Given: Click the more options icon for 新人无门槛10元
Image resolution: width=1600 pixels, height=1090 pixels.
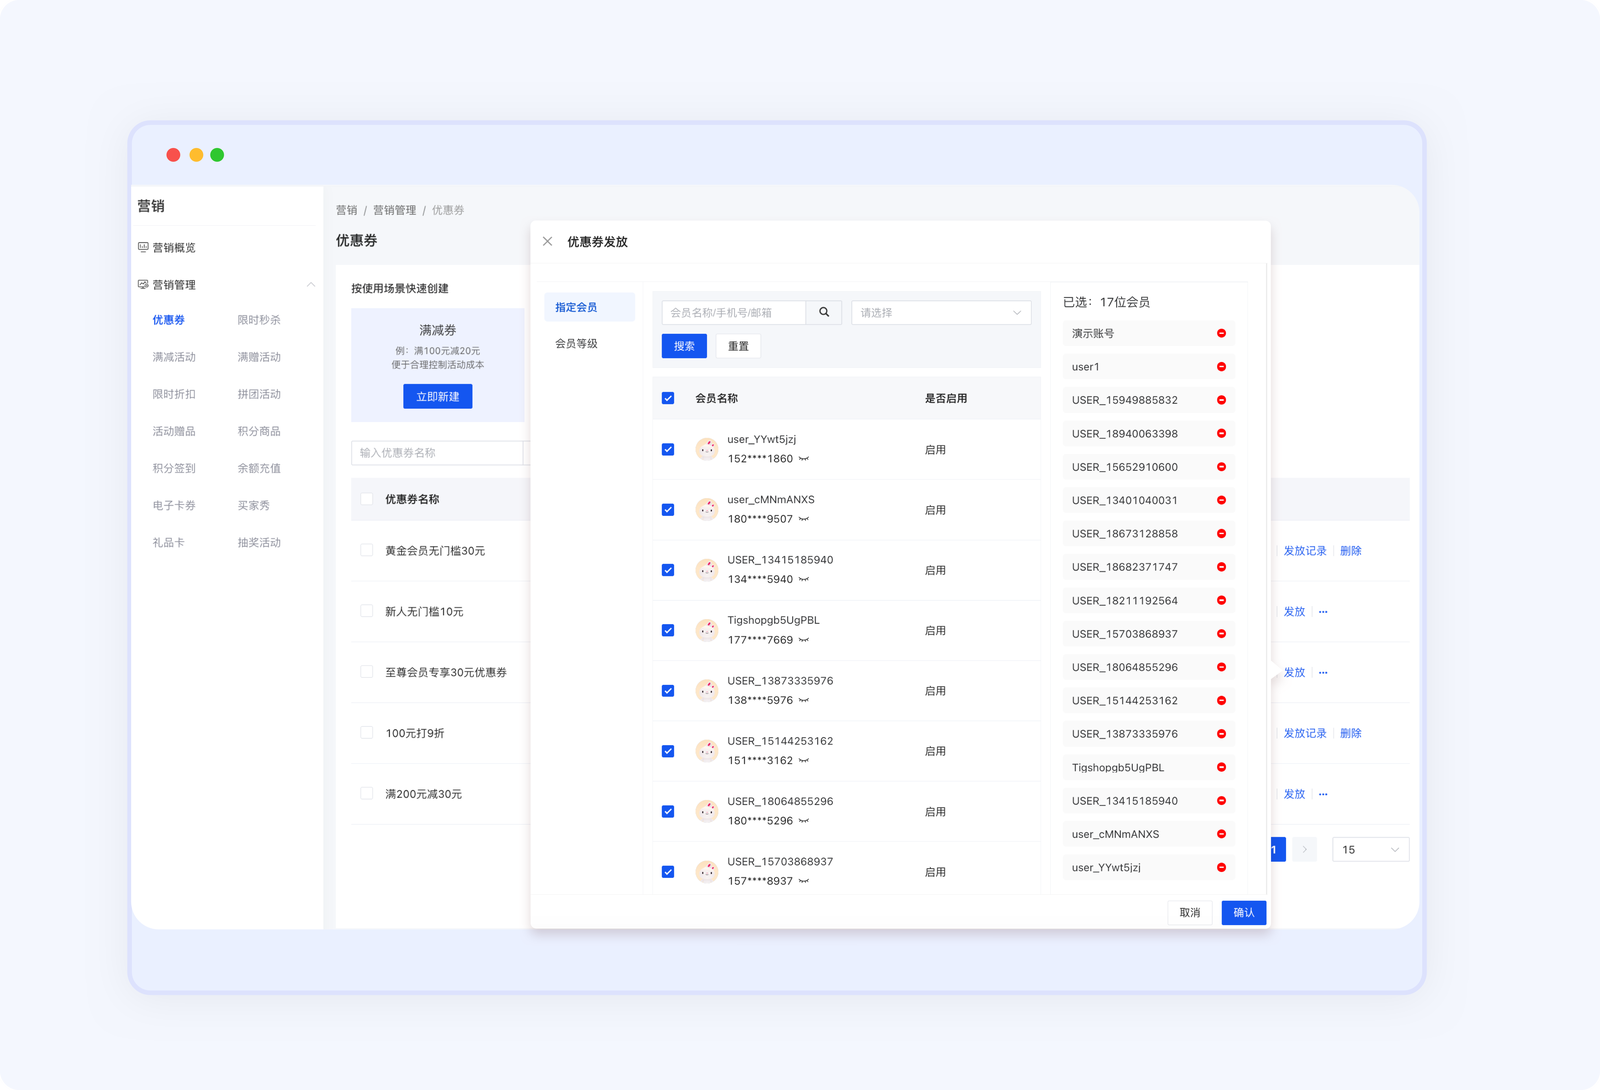Looking at the screenshot, I should [x=1323, y=612].
